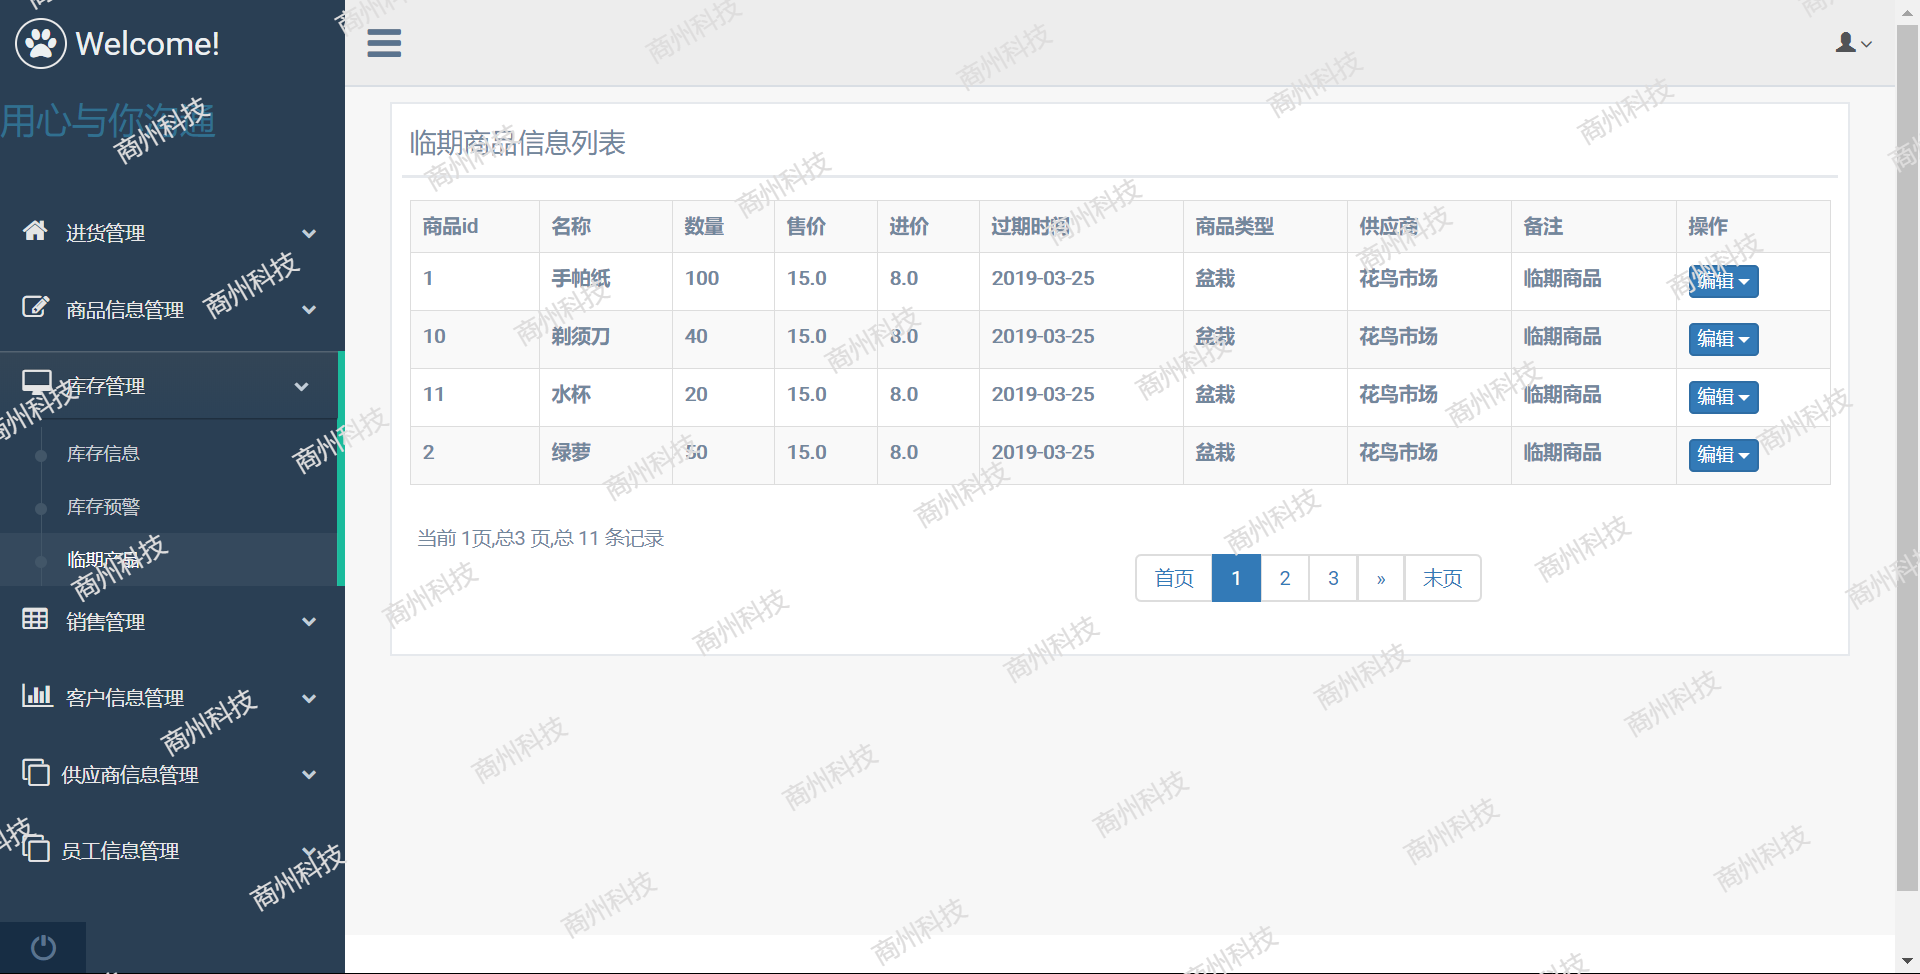Click the monitor icon beside 库存管理
The image size is (1920, 974).
37,382
